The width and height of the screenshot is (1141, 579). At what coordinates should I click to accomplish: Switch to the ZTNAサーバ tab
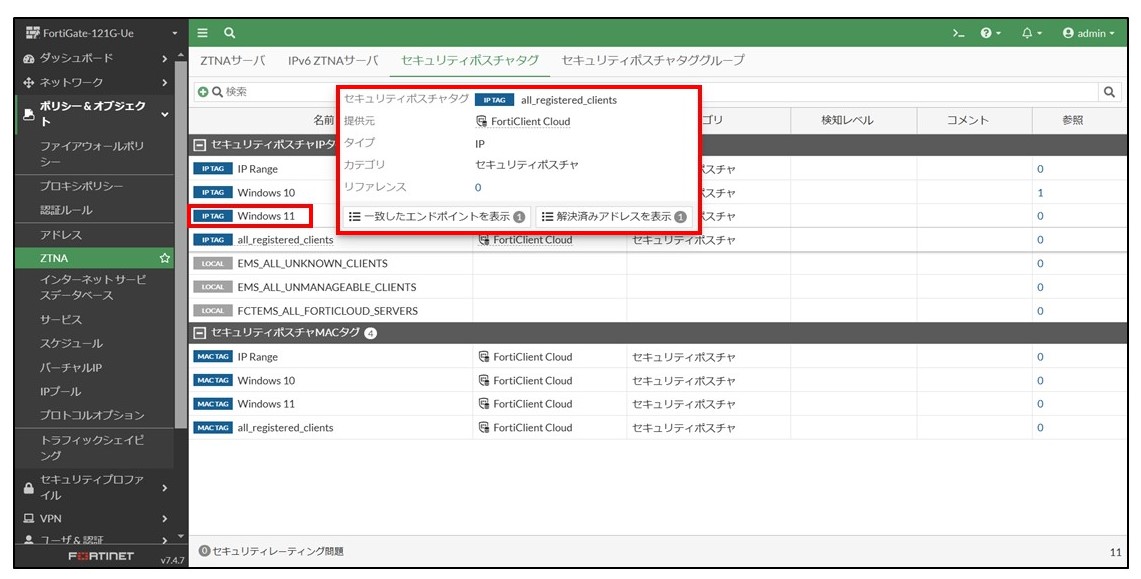[x=233, y=60]
